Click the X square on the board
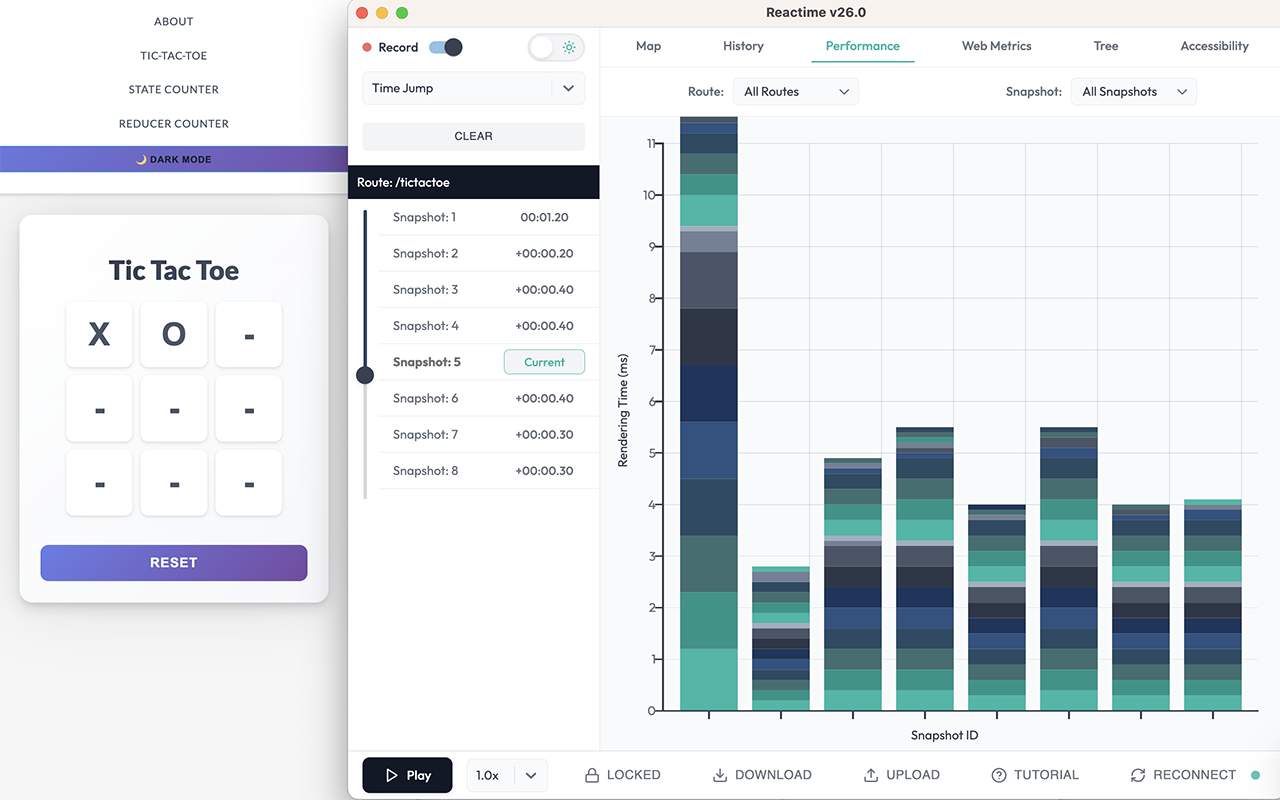This screenshot has width=1280, height=800. click(x=99, y=334)
